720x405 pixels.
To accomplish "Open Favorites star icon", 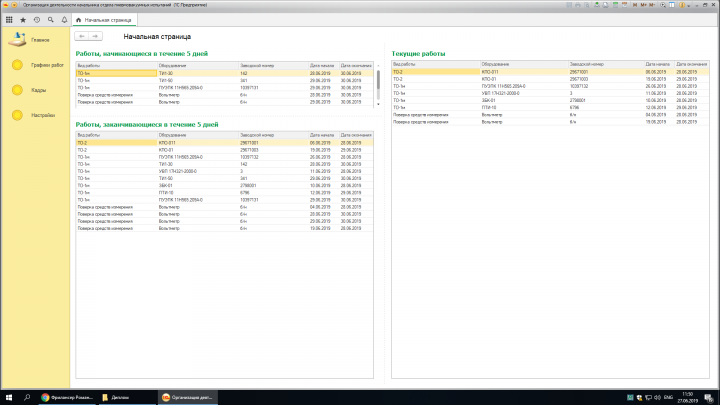I will pos(23,20).
